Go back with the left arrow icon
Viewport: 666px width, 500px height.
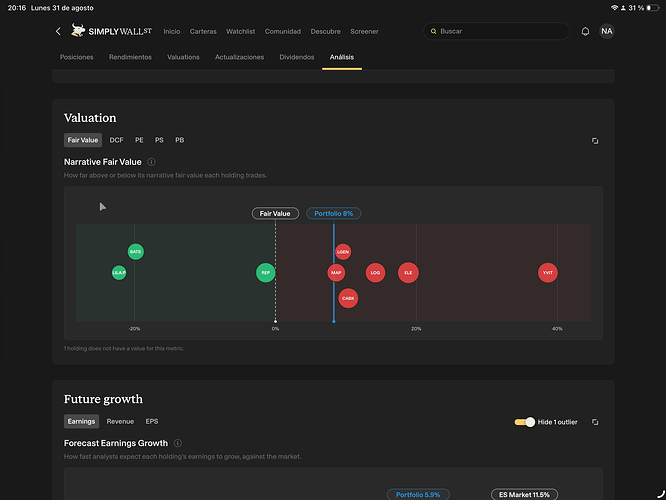click(58, 31)
